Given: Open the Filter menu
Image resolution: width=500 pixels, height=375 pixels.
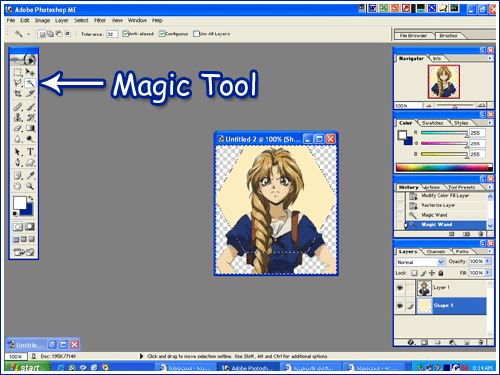Looking at the screenshot, I should click(x=100, y=20).
